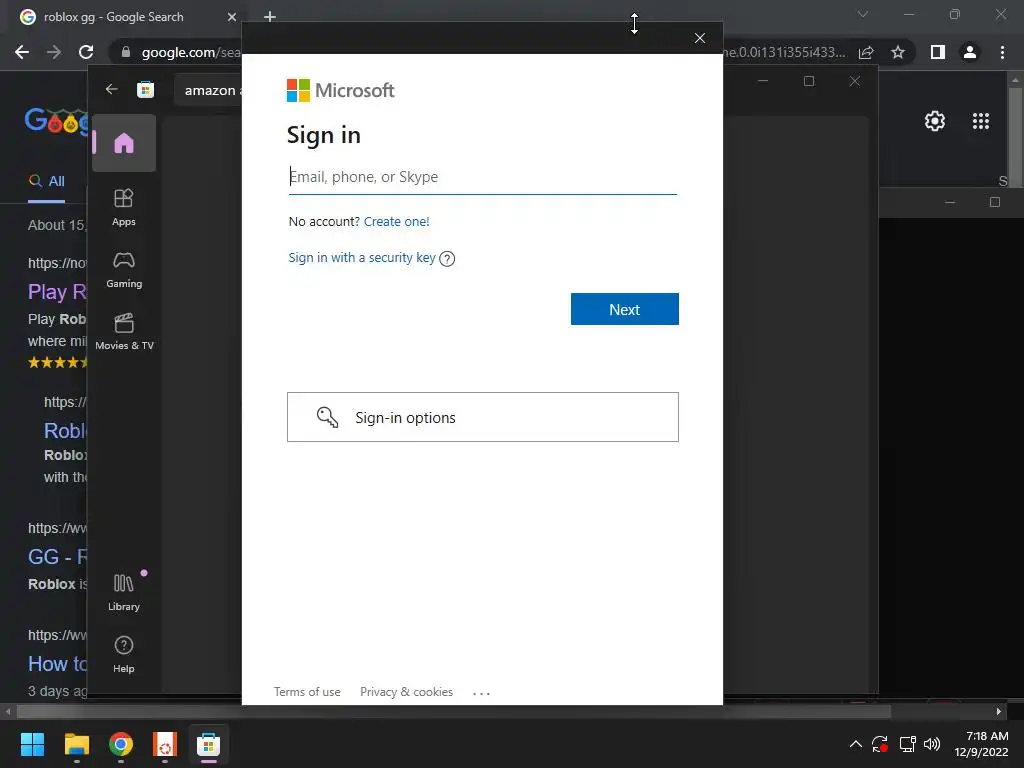The image size is (1024, 768).
Task: Close the roblox gg Google Search tab
Action: (x=231, y=17)
